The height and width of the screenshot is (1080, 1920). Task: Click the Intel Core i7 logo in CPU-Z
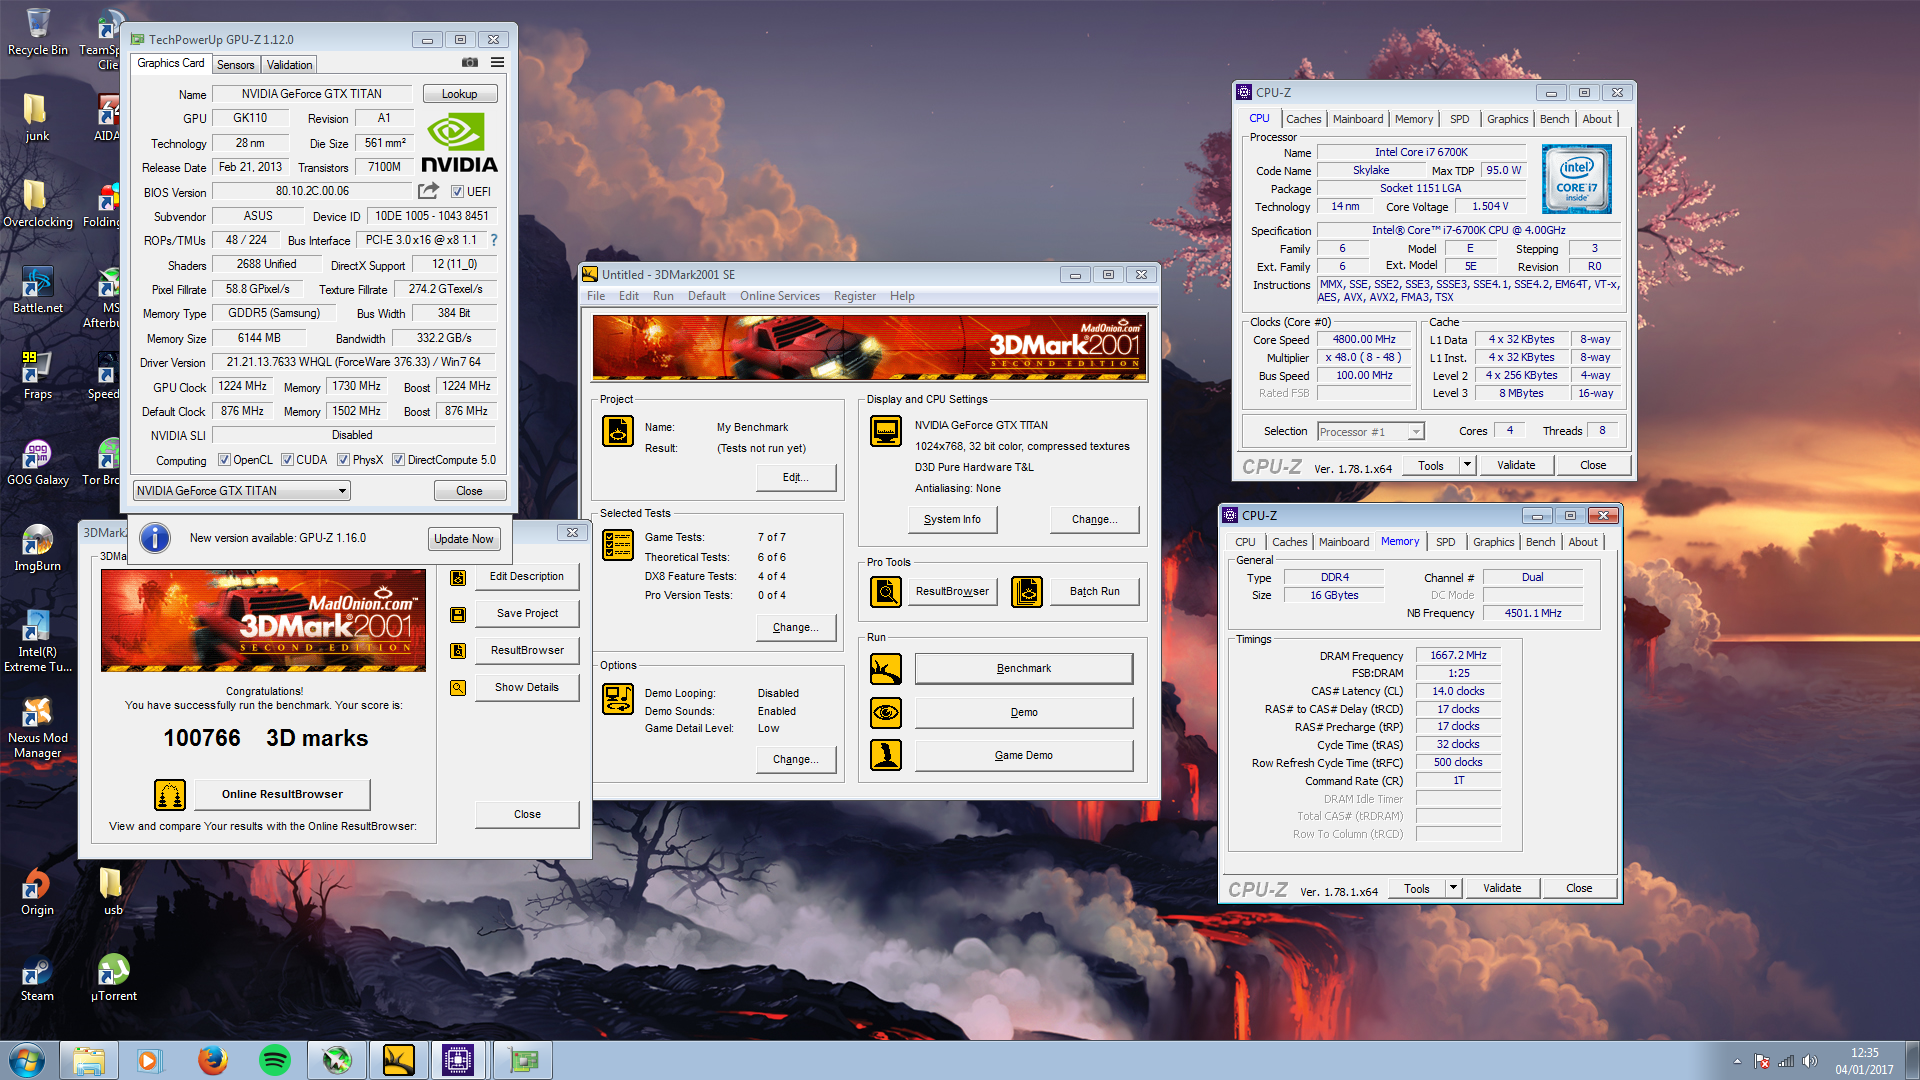click(x=1577, y=179)
